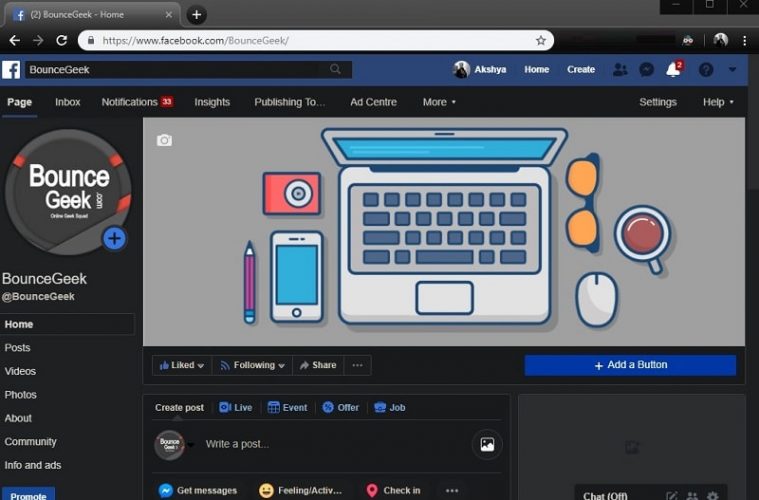Select Home in the left sidebar
This screenshot has width=759, height=500.
click(67, 324)
